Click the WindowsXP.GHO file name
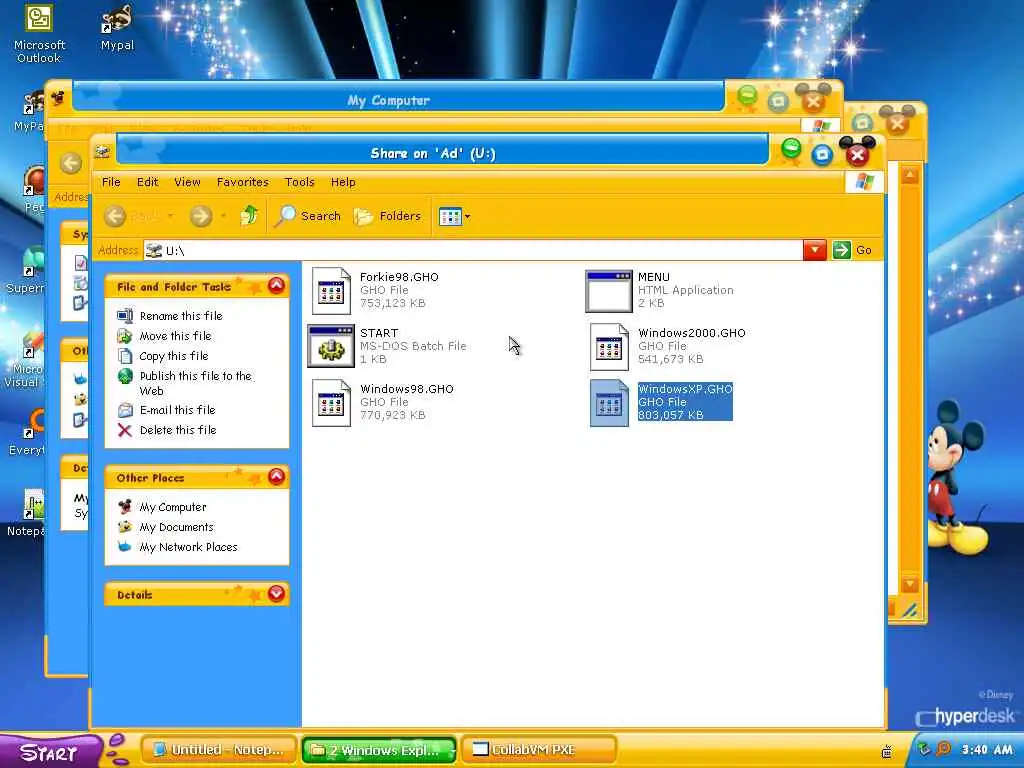This screenshot has width=1024, height=768. [685, 389]
